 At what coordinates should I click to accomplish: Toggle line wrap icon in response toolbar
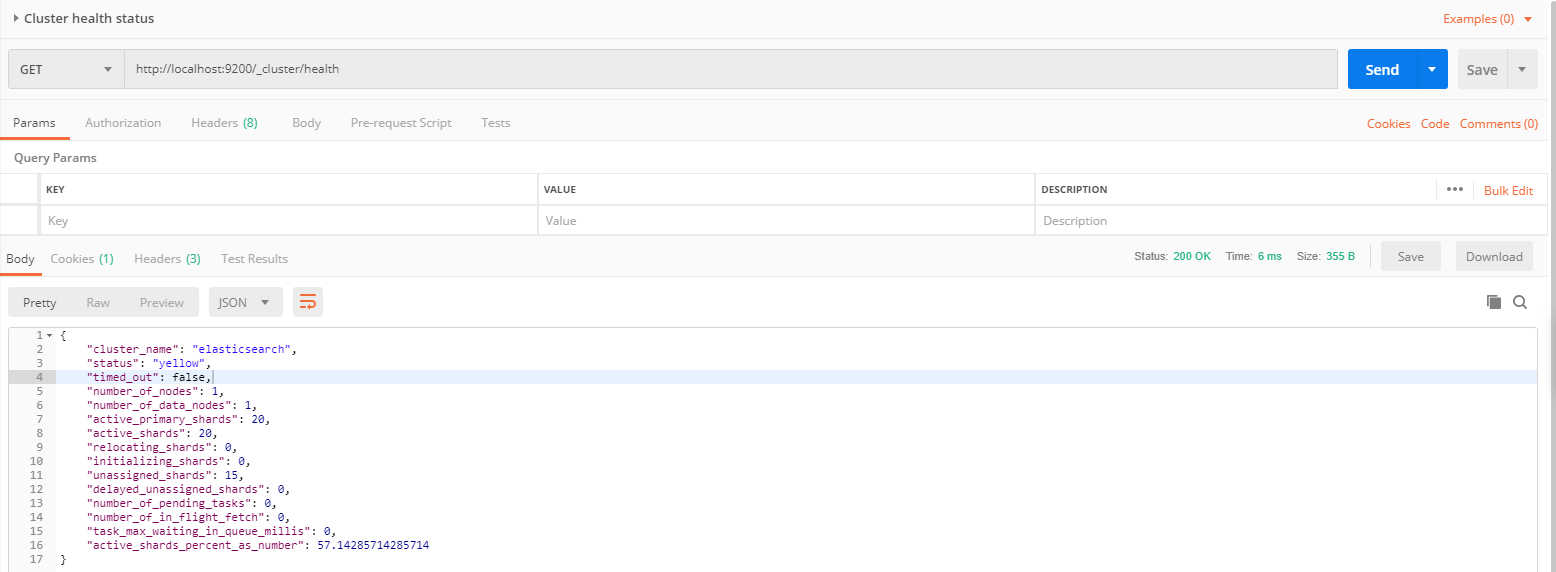(x=308, y=302)
